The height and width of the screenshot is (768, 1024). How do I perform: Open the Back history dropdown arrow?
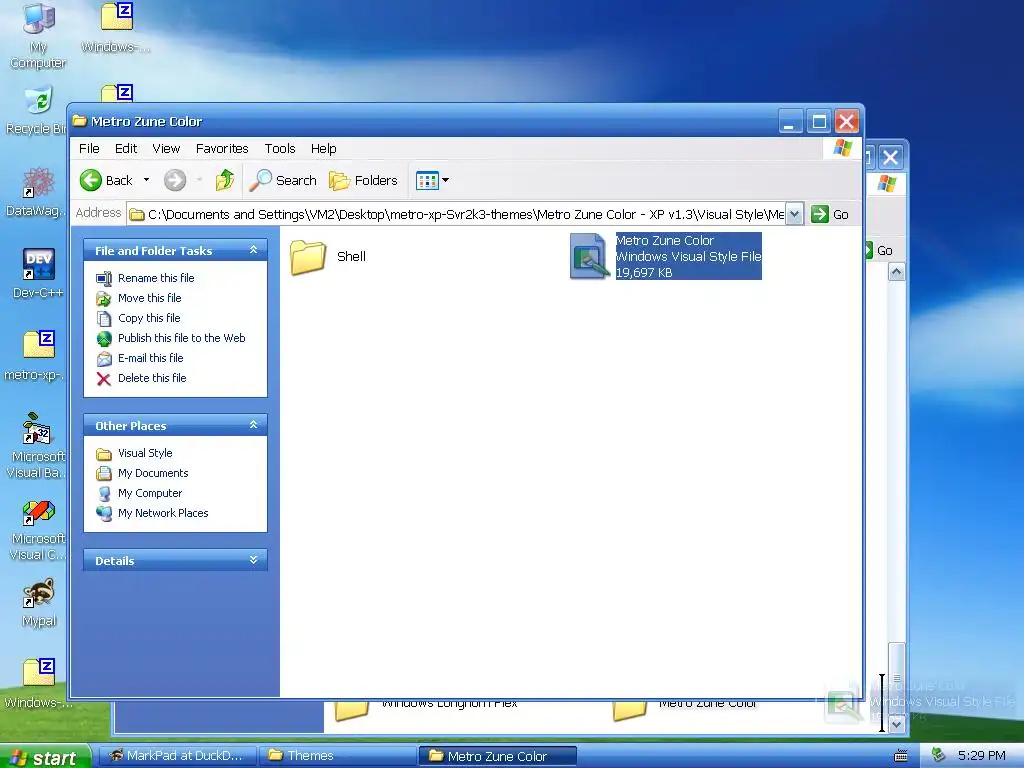(146, 180)
